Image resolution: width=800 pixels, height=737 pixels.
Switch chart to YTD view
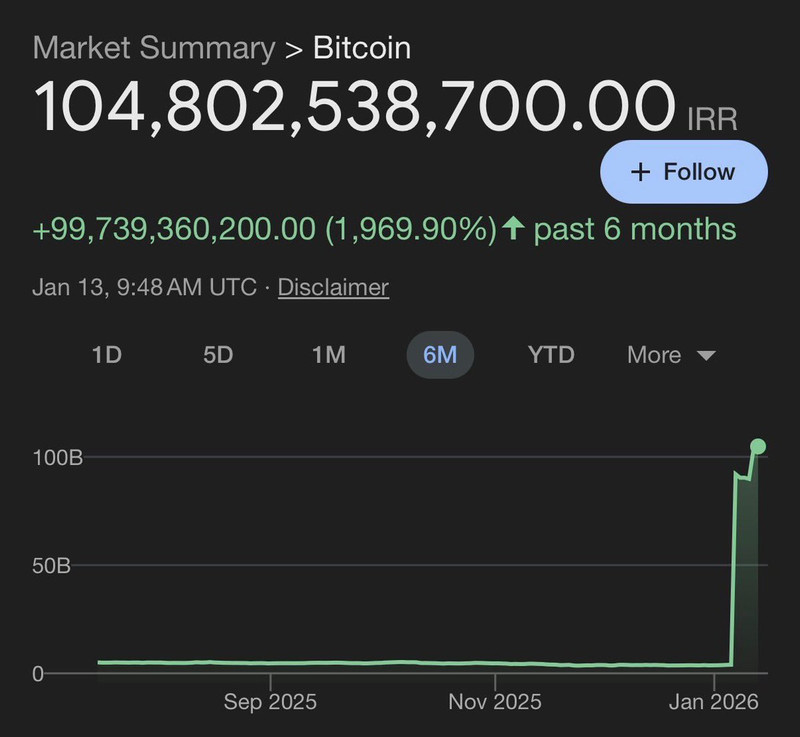click(551, 355)
